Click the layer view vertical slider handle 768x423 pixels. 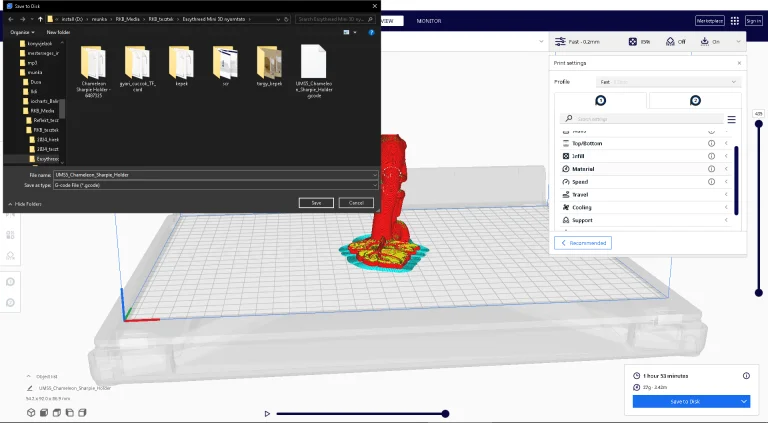[x=758, y=125]
